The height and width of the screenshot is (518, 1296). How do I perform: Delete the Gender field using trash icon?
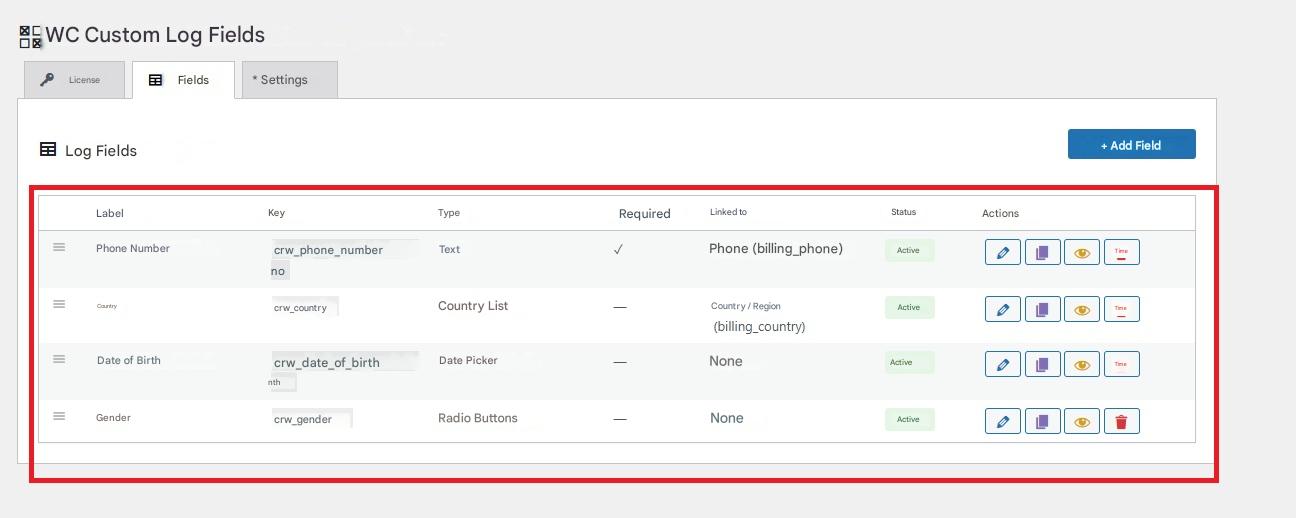(x=1121, y=422)
